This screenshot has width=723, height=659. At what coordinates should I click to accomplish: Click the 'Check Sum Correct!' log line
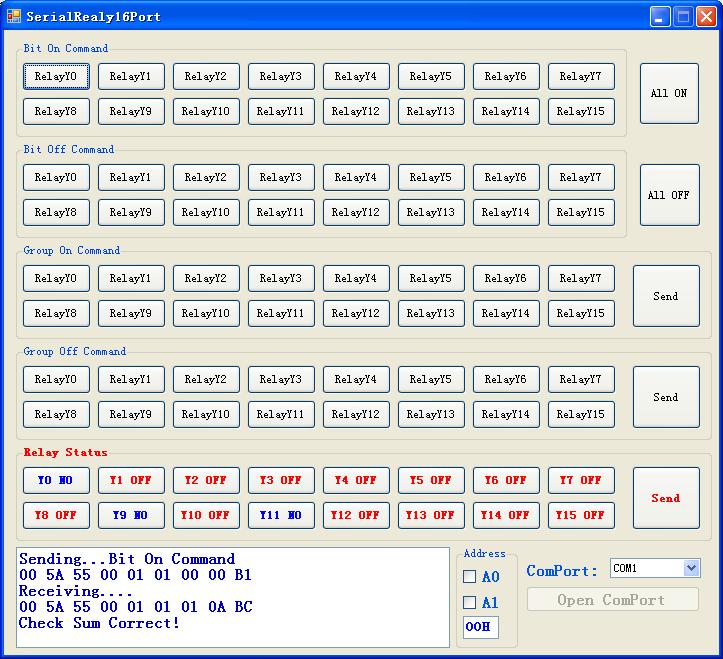coord(99,623)
